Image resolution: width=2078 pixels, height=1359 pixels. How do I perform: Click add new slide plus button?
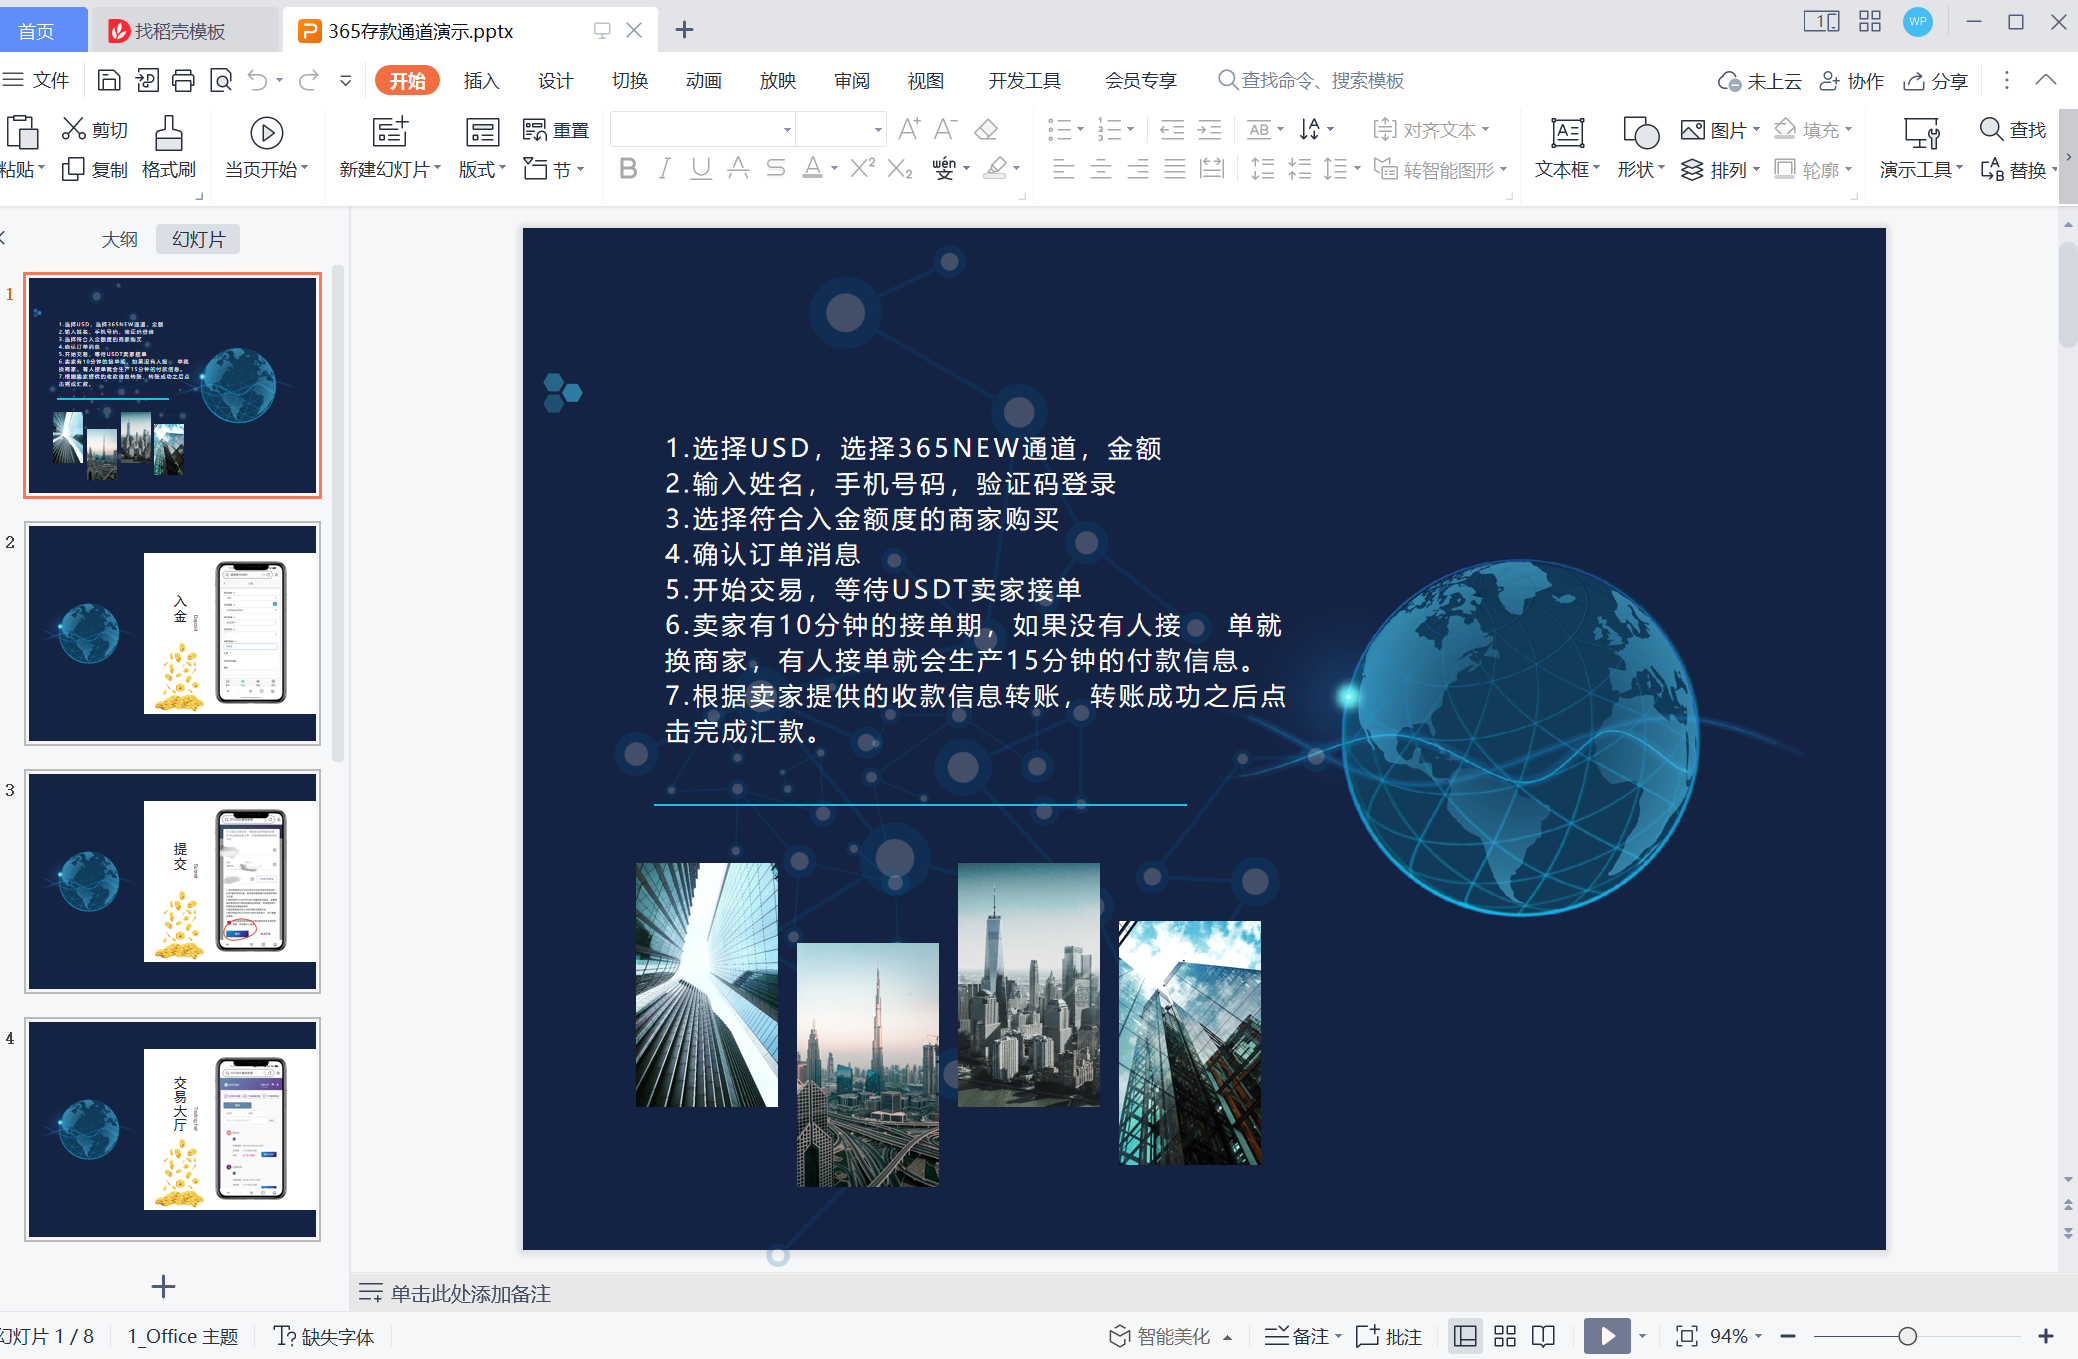[x=163, y=1286]
